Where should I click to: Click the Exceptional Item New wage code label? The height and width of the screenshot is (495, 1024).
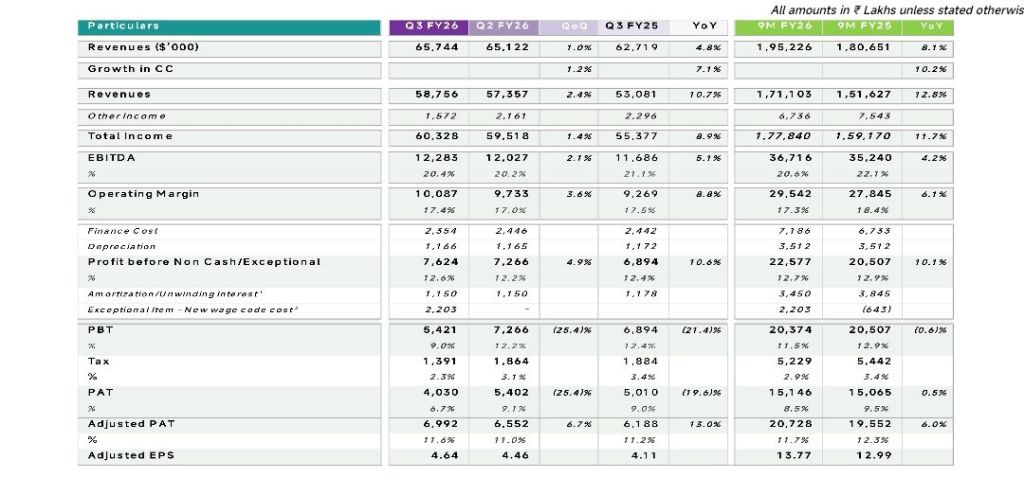179,310
